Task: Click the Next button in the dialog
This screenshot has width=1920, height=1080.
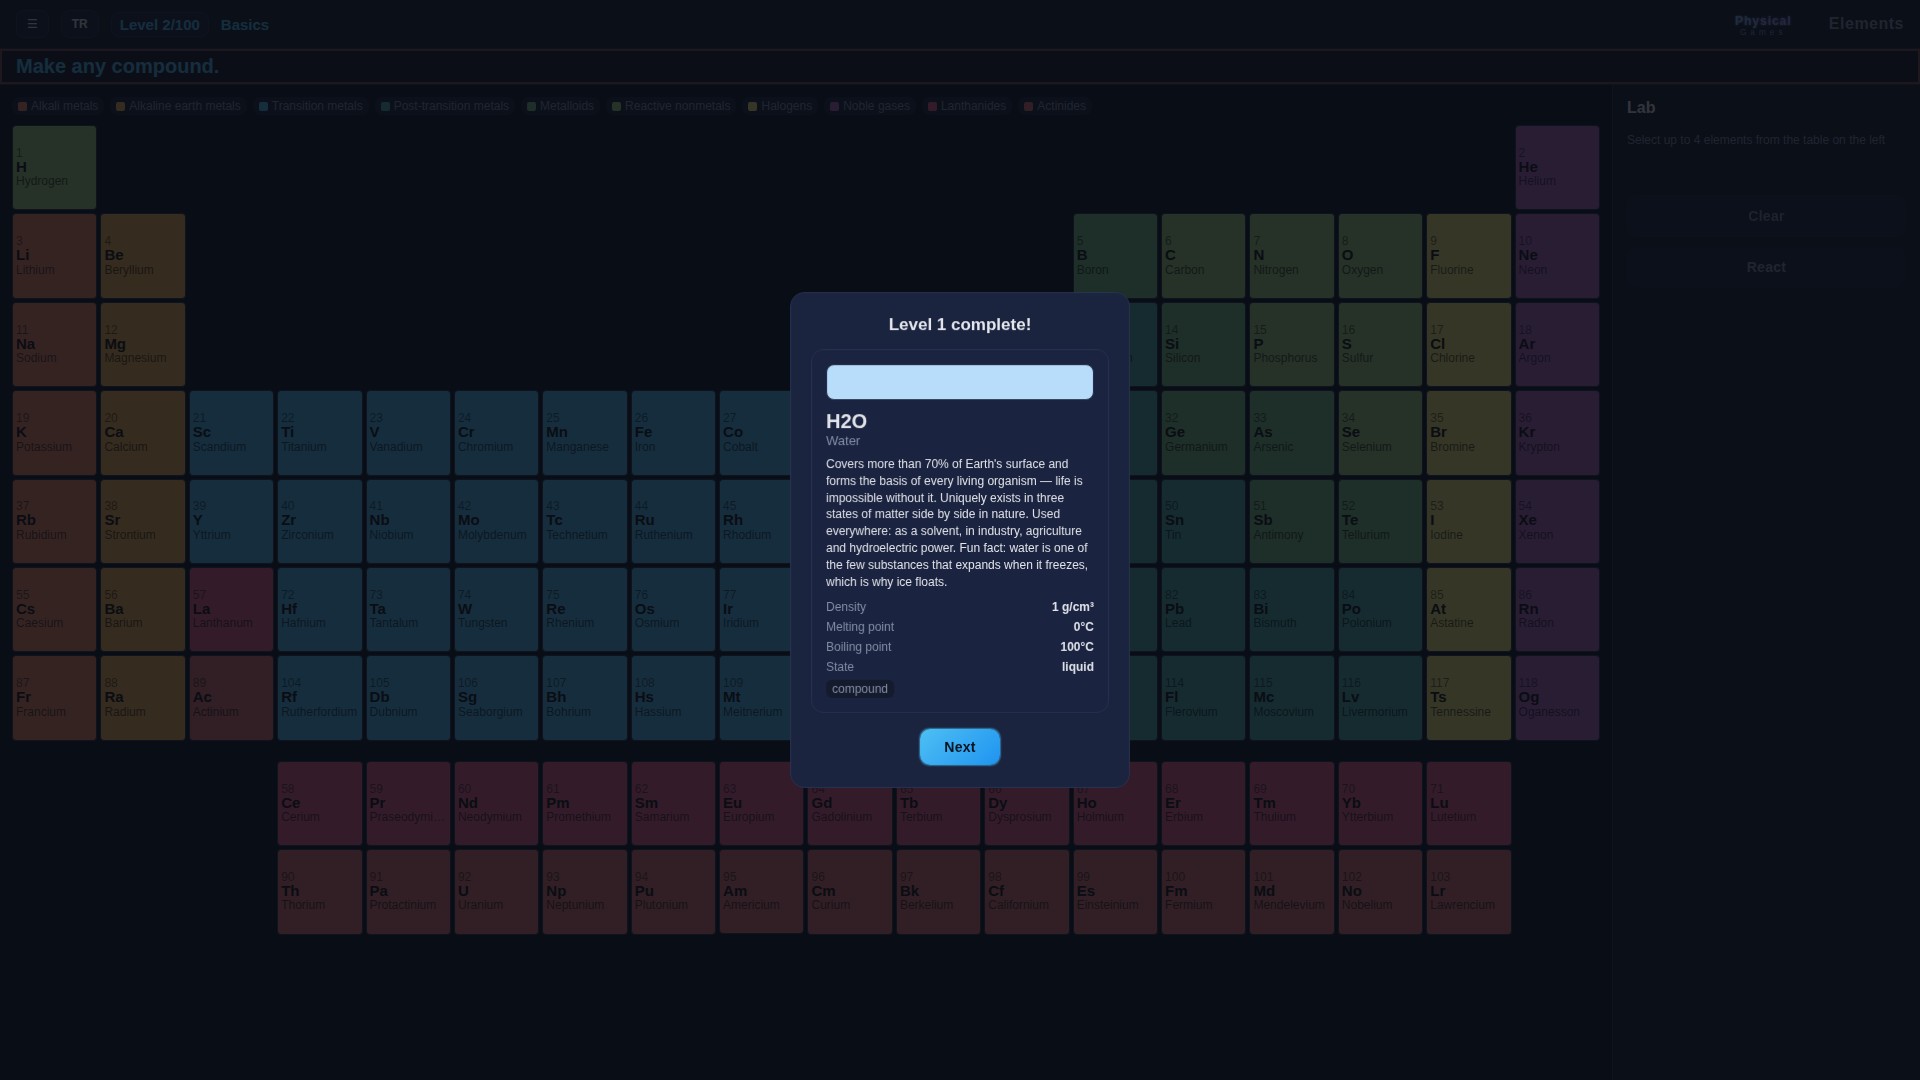Action: click(959, 747)
